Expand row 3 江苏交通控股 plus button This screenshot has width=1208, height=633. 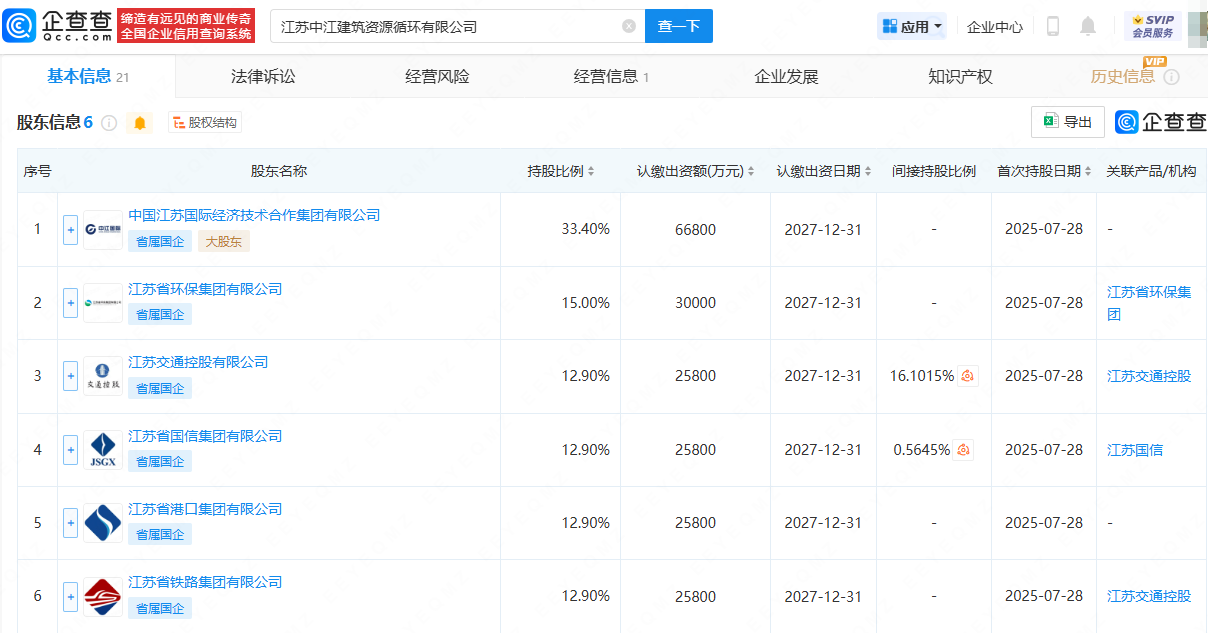point(70,377)
